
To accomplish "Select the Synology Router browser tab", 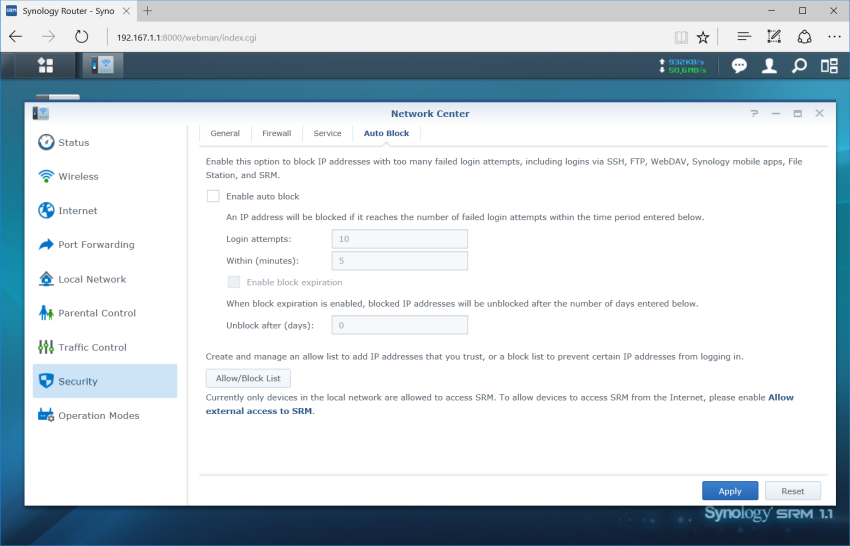I will 68,11.
